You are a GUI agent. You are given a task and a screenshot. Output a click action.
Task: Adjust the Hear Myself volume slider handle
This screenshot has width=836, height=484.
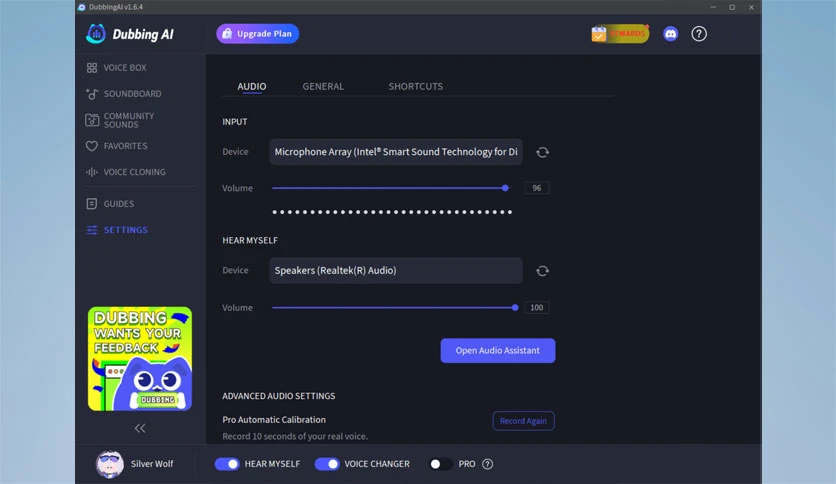pos(515,308)
